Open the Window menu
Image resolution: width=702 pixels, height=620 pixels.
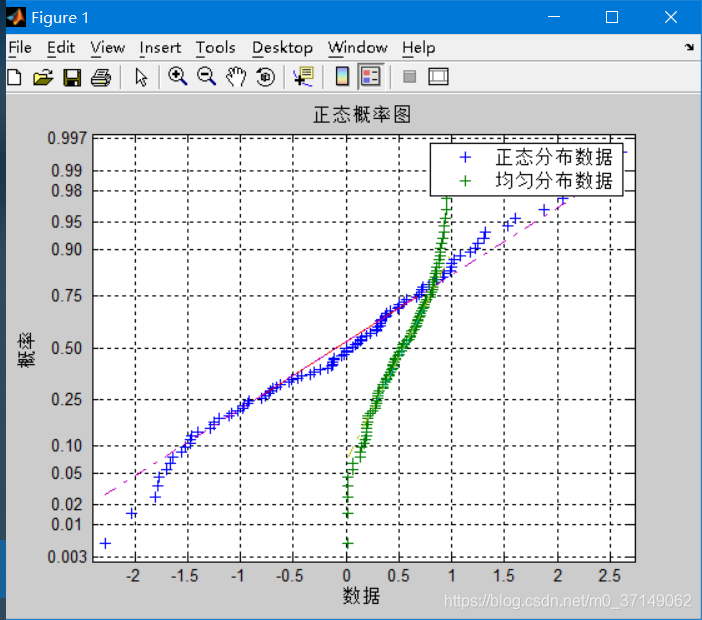pyautogui.click(x=357, y=47)
